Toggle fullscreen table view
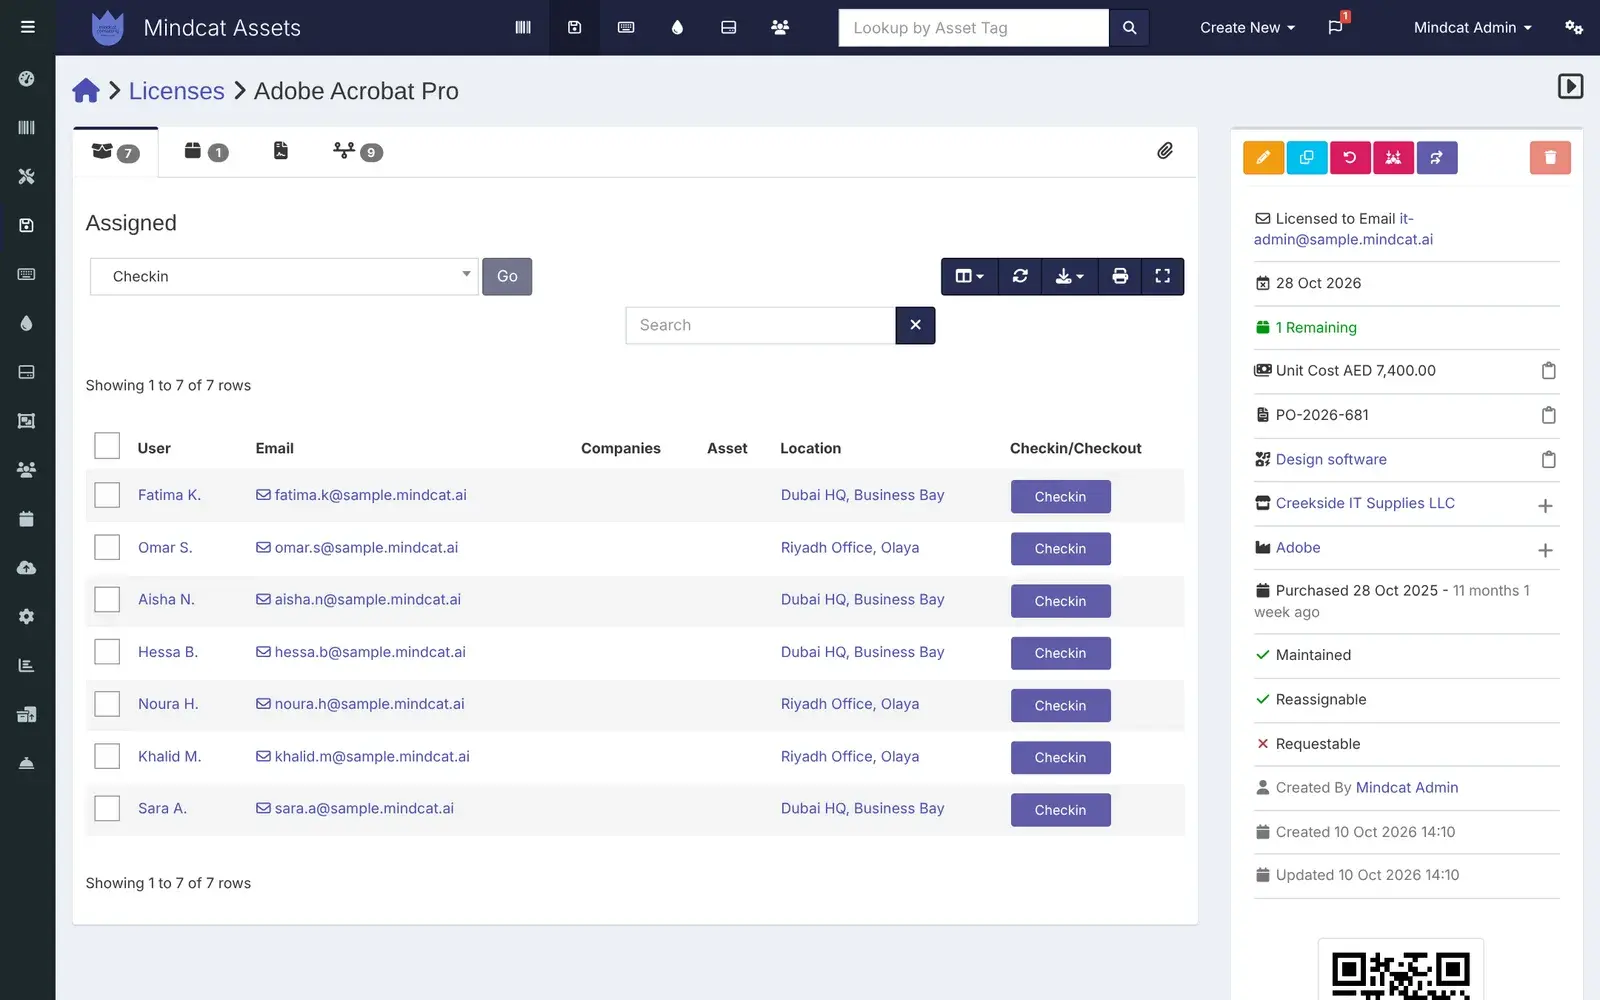Viewport: 1600px width, 1000px height. tap(1162, 276)
